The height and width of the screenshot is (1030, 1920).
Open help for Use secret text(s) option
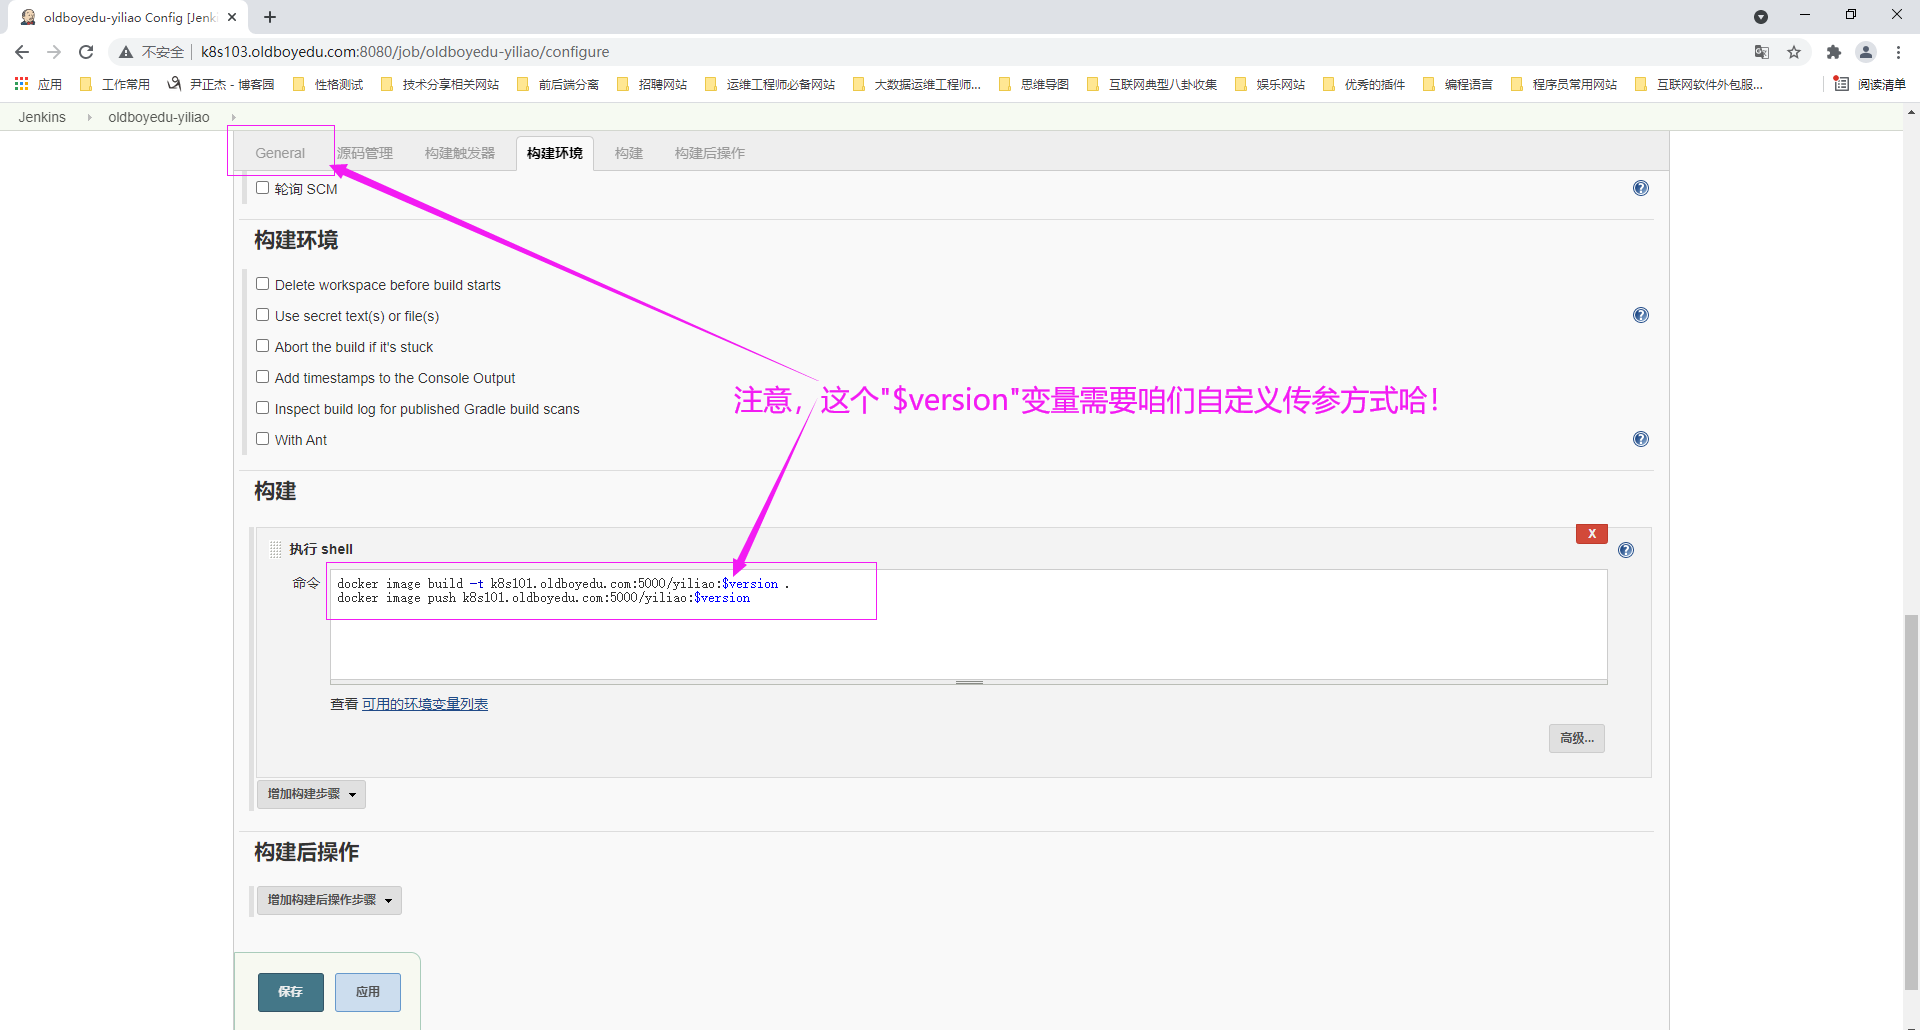[x=1640, y=315]
